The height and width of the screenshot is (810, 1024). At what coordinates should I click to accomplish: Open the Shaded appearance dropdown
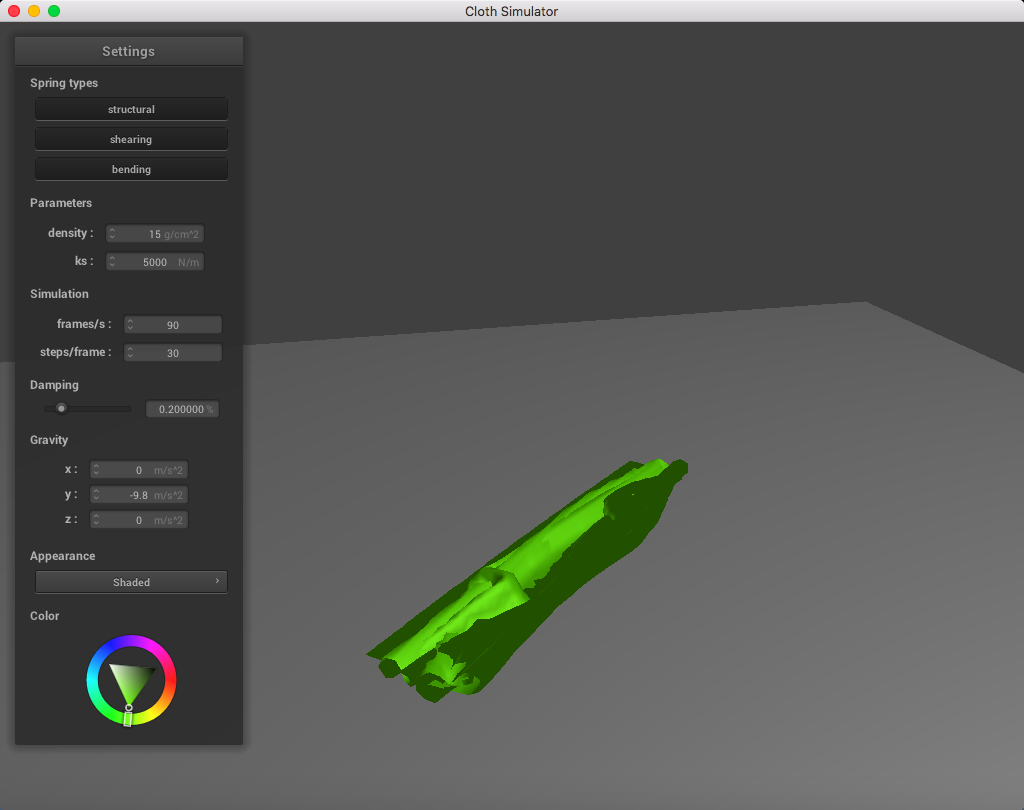tap(131, 582)
